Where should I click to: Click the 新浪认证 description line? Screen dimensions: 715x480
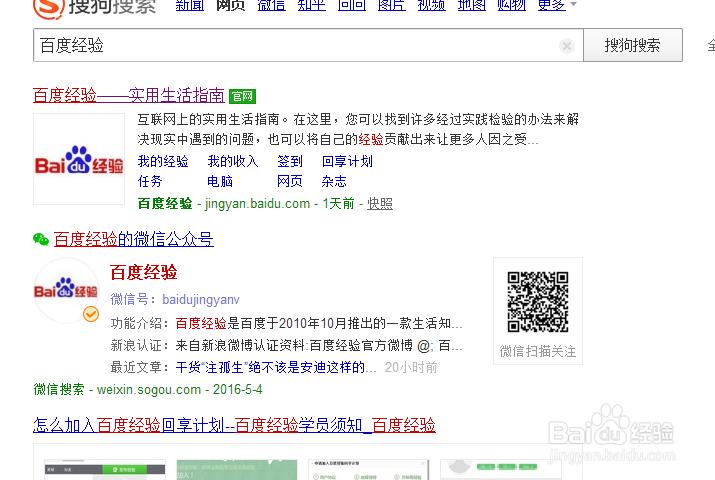click(x=286, y=346)
